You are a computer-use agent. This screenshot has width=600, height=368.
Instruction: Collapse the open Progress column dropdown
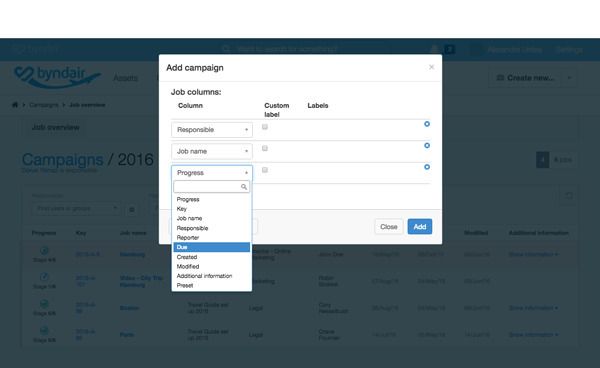coord(212,173)
